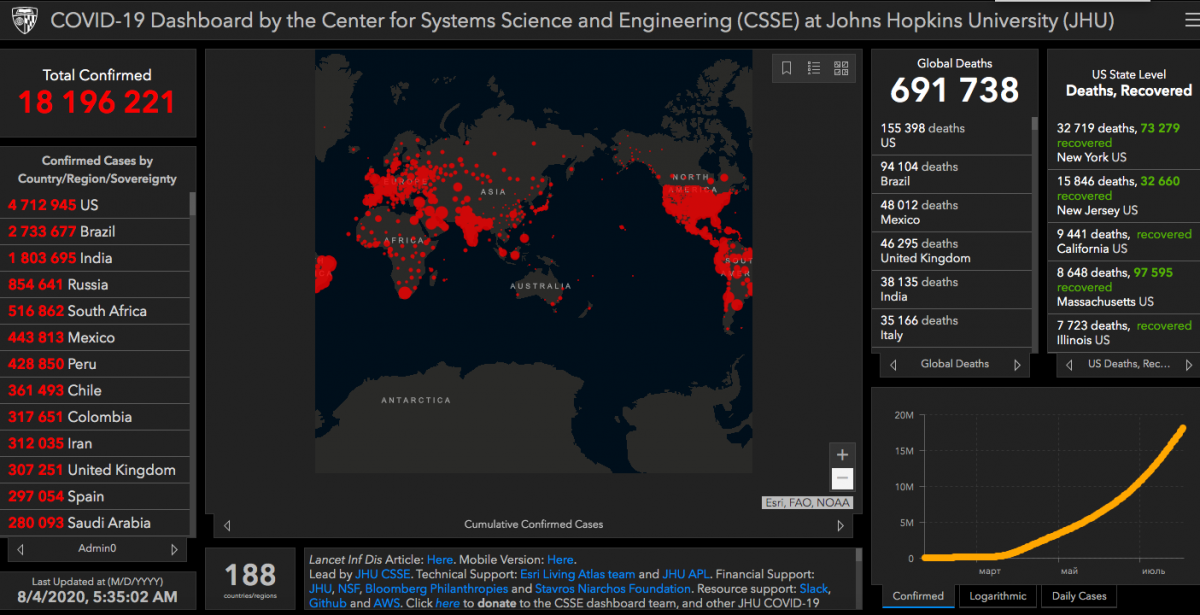Open the Lancet Inf Dis article 'Here' link

[x=440, y=560]
